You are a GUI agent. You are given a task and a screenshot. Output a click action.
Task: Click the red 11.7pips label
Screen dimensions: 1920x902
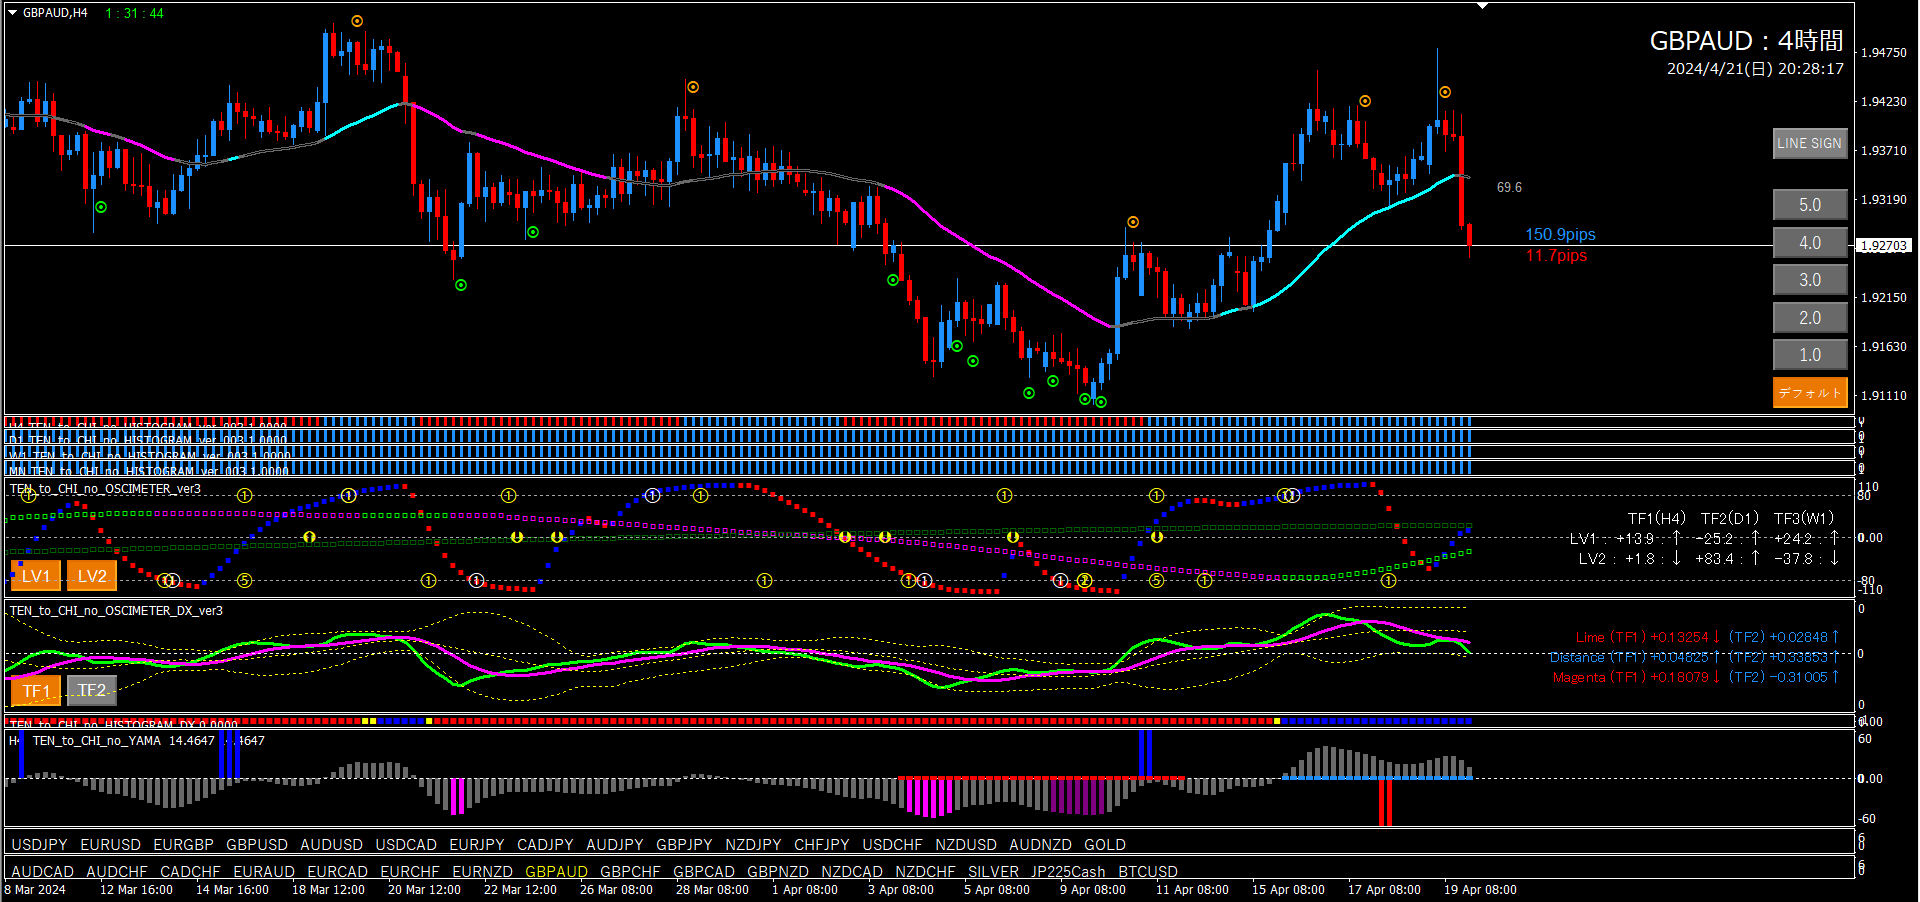pyautogui.click(x=1556, y=256)
